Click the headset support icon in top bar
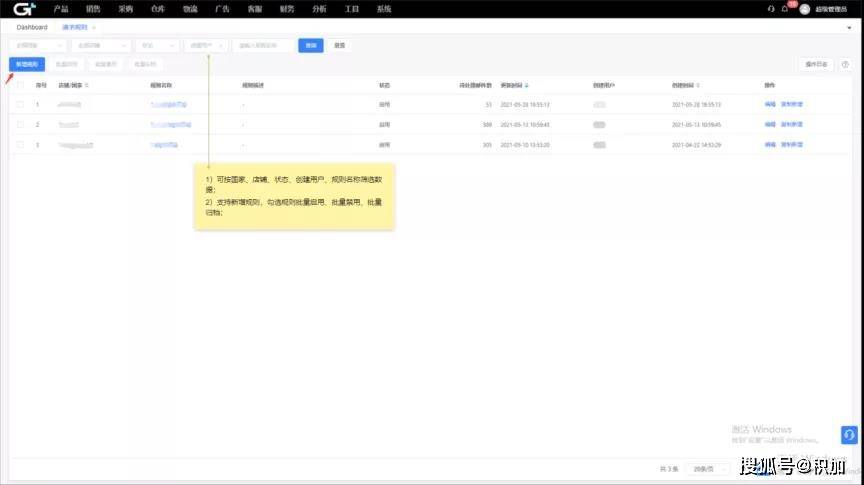Screen dimensions: 864x485 pos(771,9)
